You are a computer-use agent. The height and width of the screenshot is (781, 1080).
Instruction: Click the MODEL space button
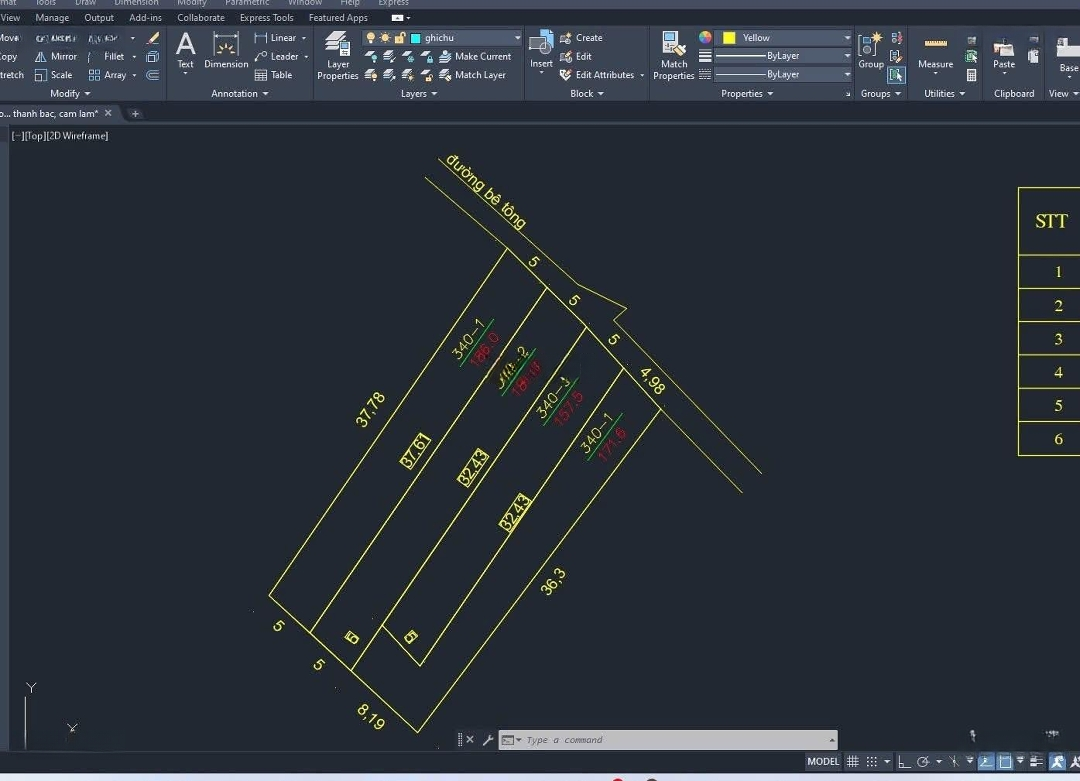pyautogui.click(x=823, y=762)
